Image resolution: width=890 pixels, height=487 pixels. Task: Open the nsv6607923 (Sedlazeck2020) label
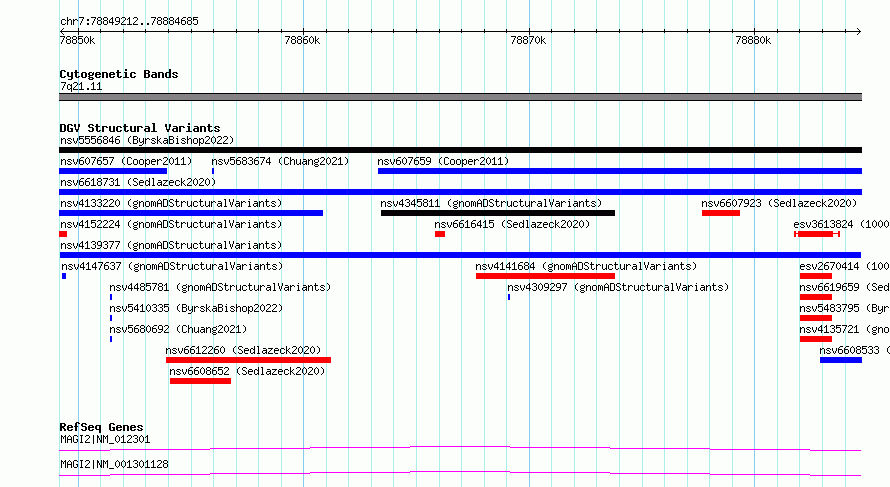(x=779, y=203)
